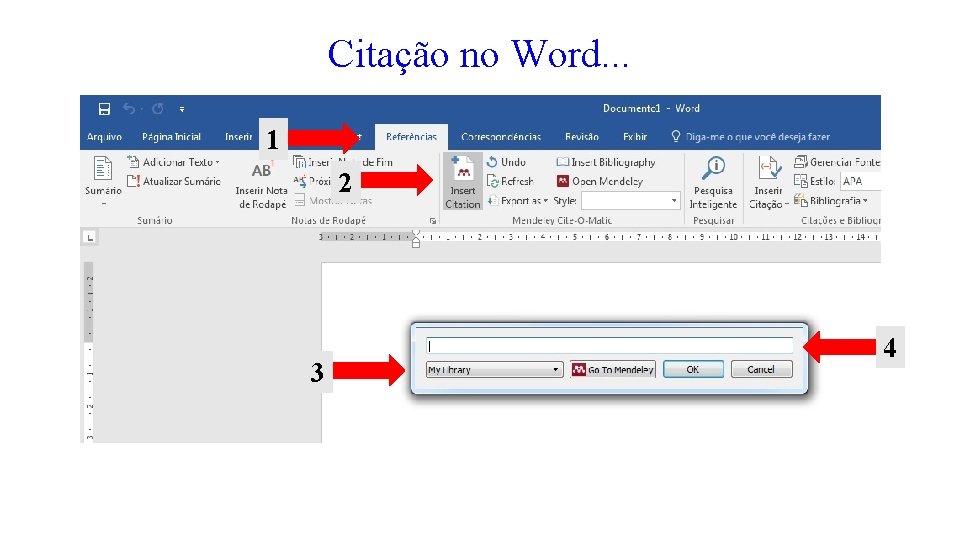Image resolution: width=960 pixels, height=540 pixels.
Task: Switch to the Inserir tab
Action: pos(238,137)
